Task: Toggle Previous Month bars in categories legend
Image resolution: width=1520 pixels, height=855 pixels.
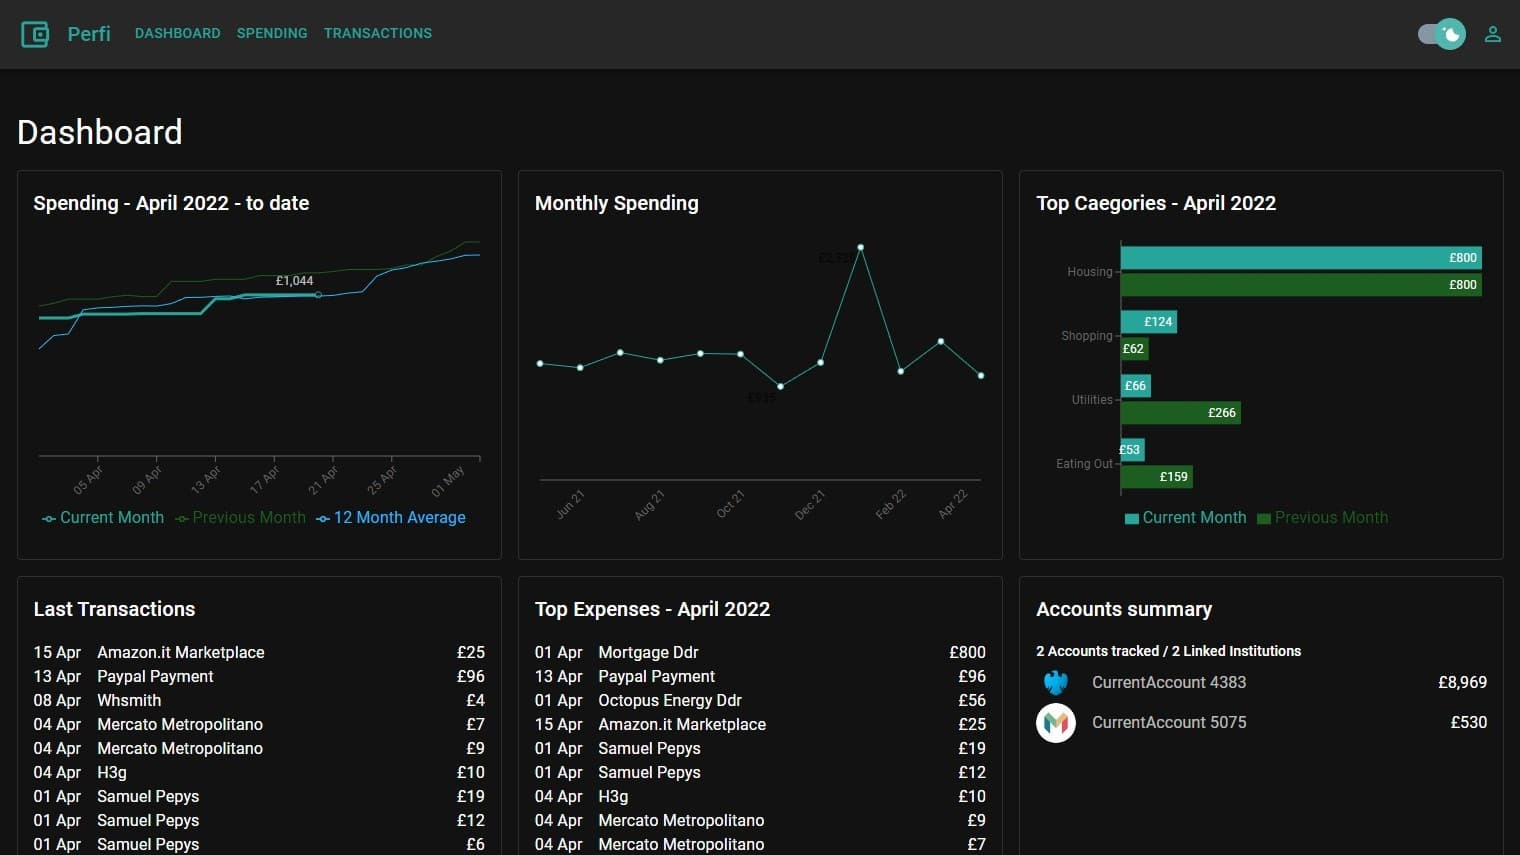Action: click(x=1322, y=518)
